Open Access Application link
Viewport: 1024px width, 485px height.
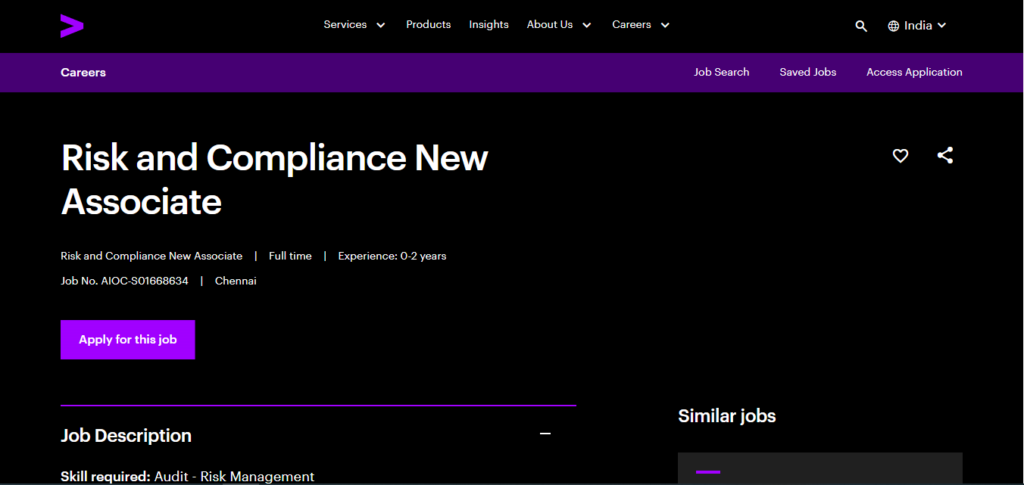pyautogui.click(x=914, y=72)
